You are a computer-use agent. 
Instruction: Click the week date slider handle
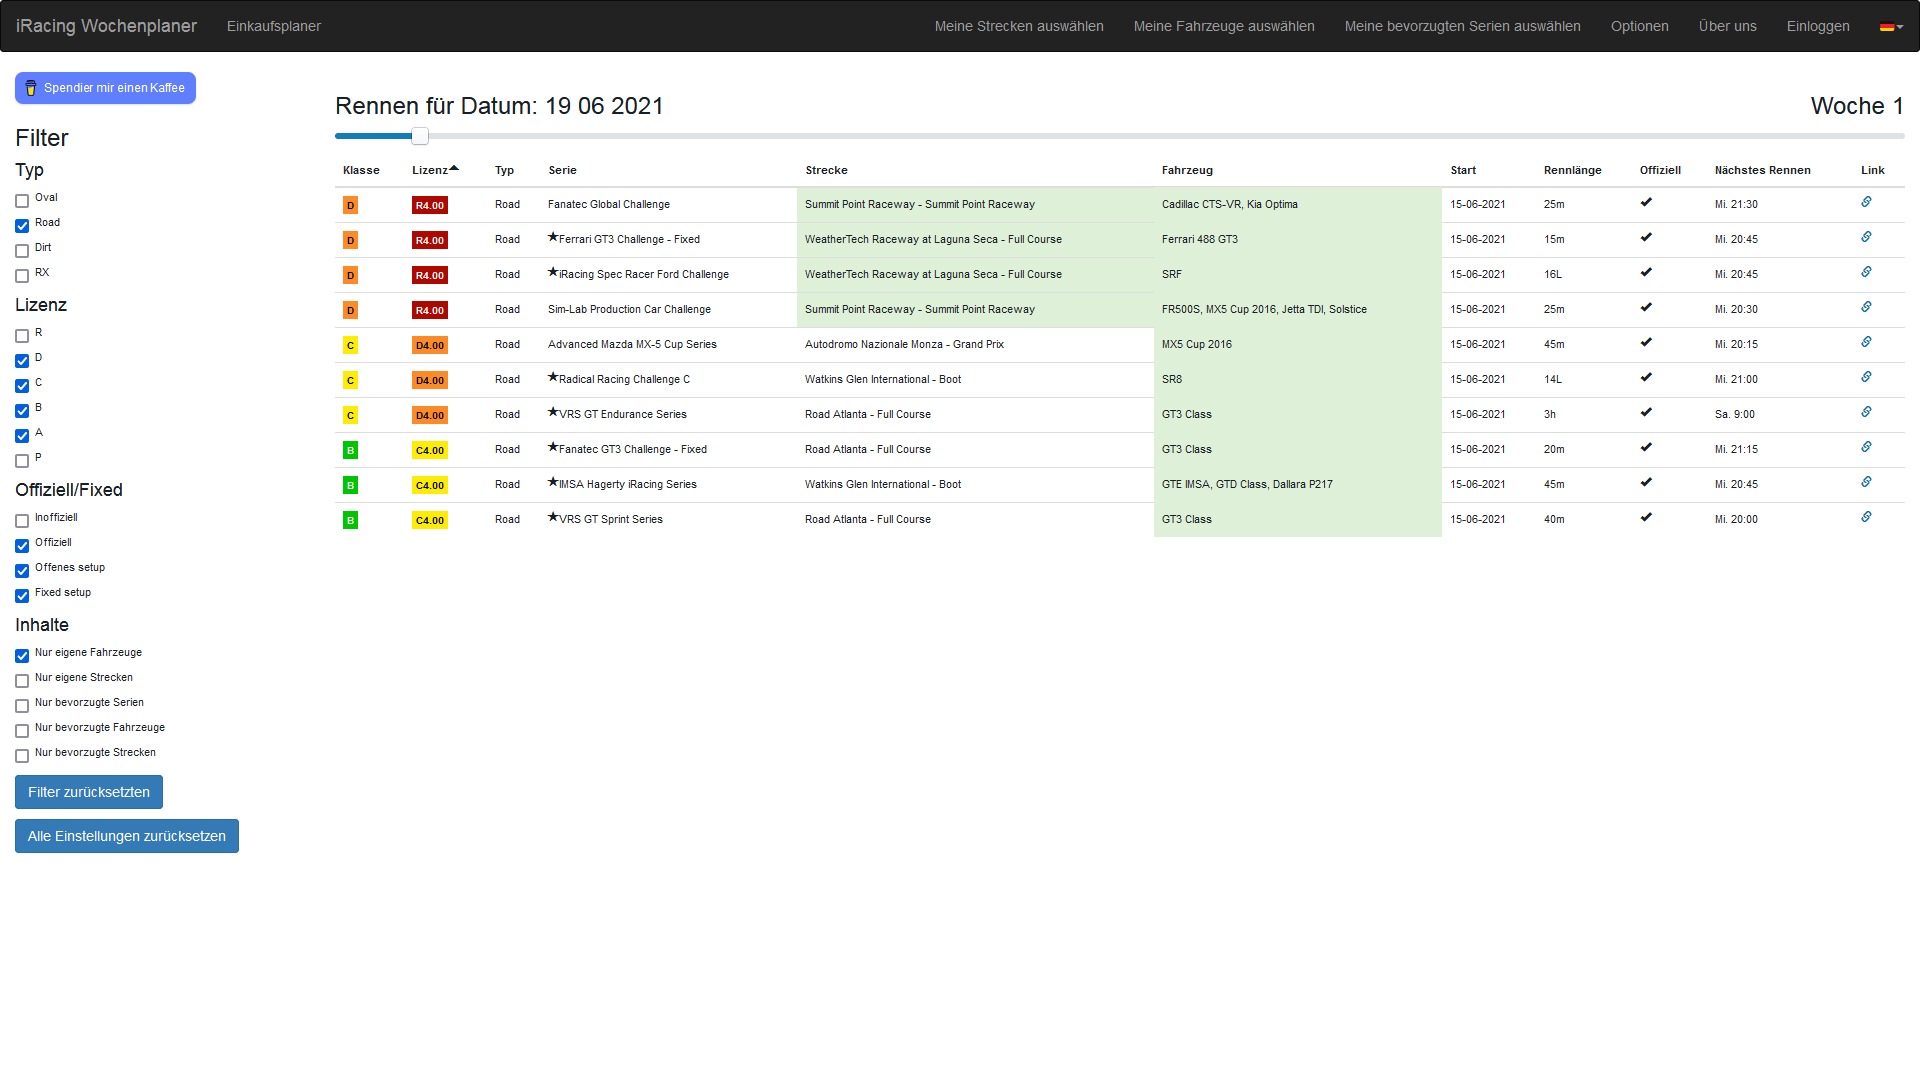(x=420, y=136)
